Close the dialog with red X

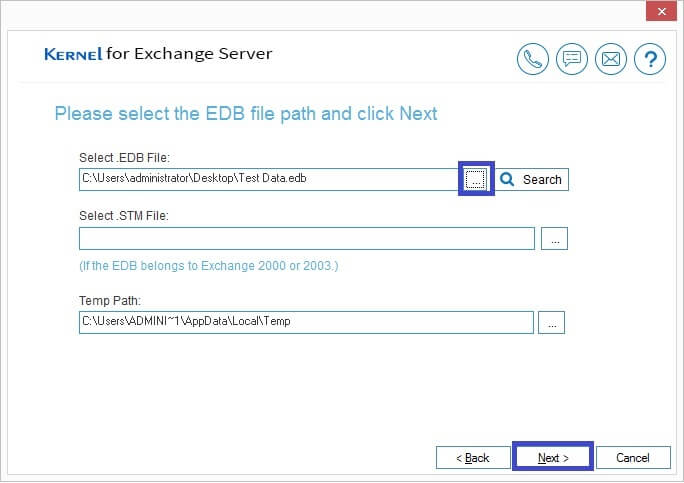661,10
